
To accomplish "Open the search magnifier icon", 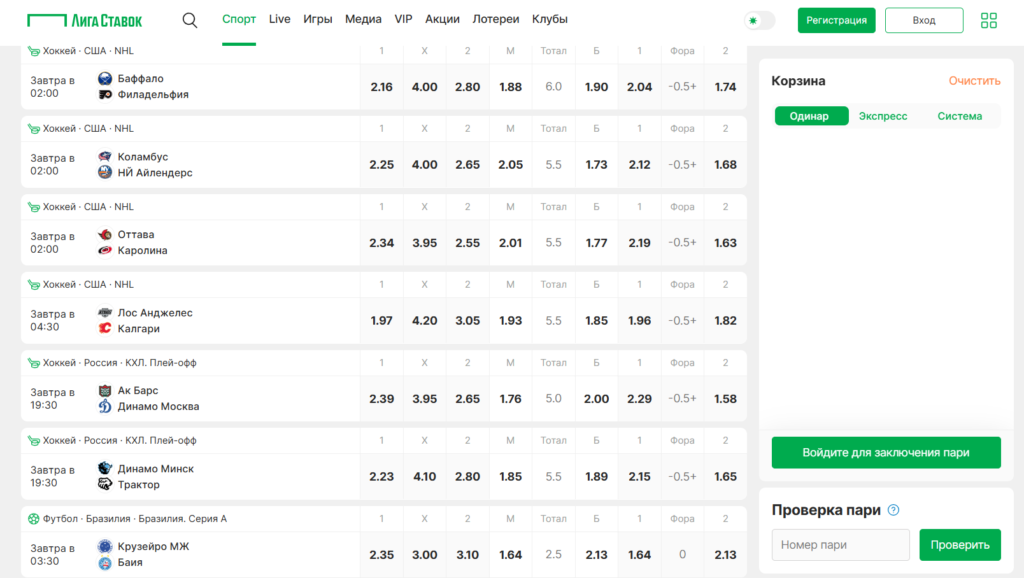I will (189, 20).
